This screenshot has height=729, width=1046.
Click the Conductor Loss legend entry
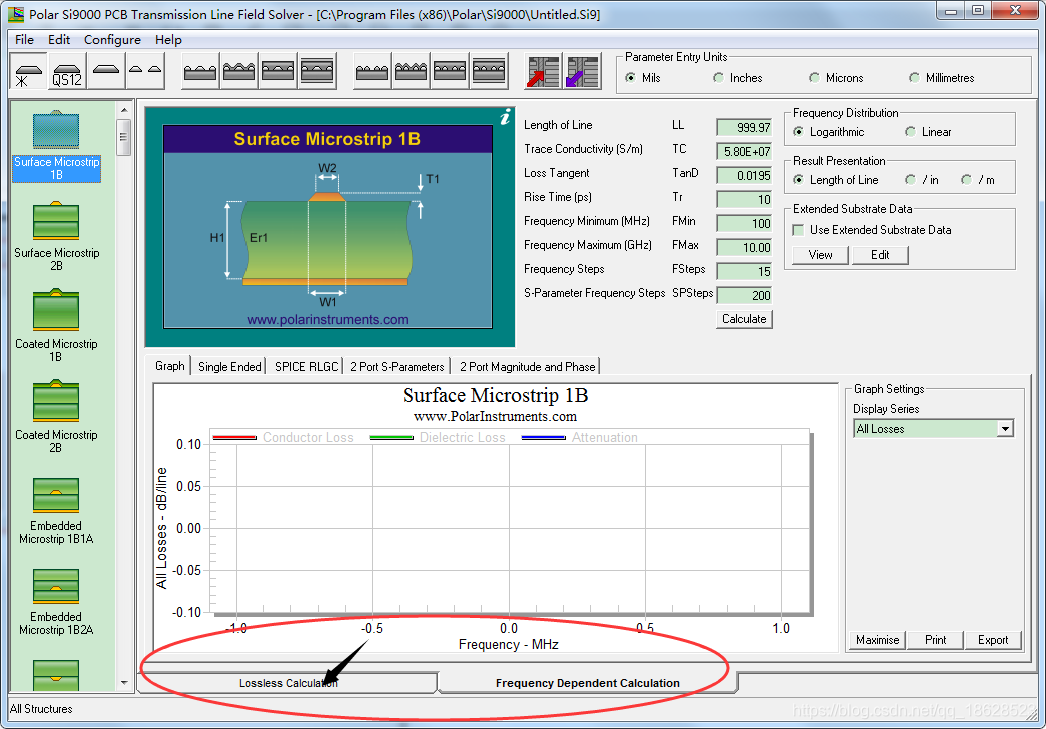click(x=284, y=438)
